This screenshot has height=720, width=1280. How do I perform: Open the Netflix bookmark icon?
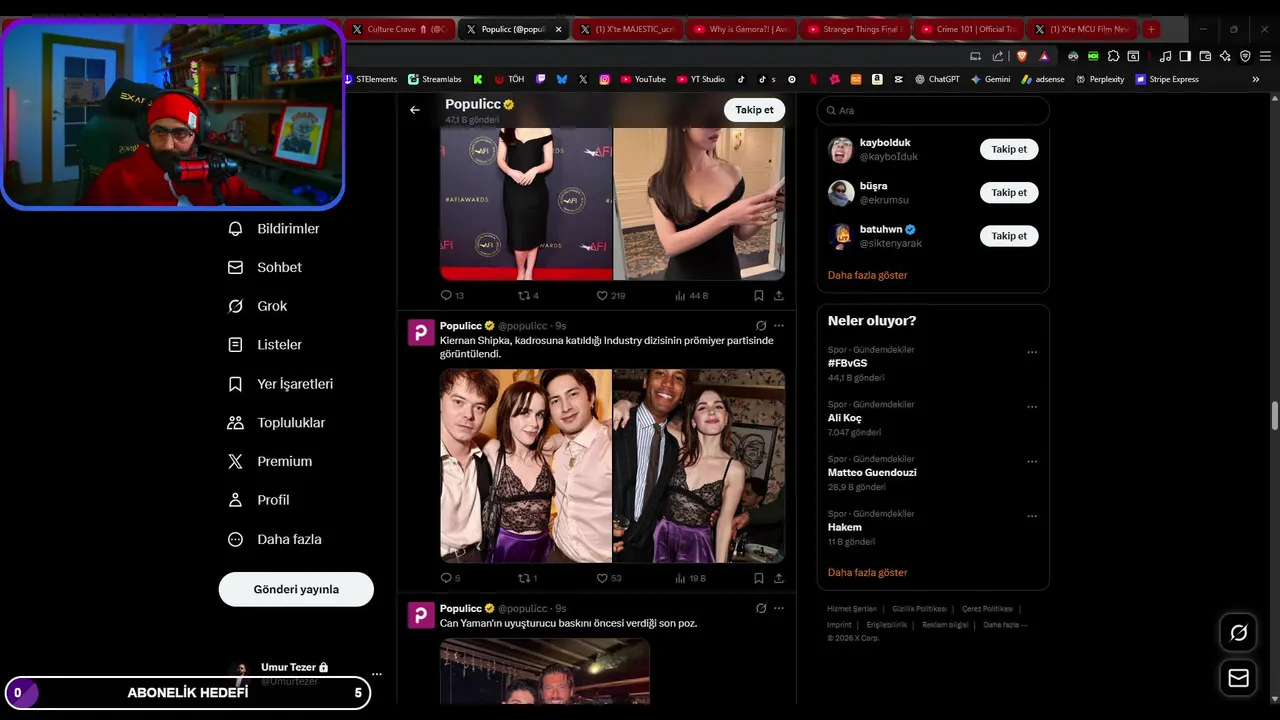[x=813, y=79]
